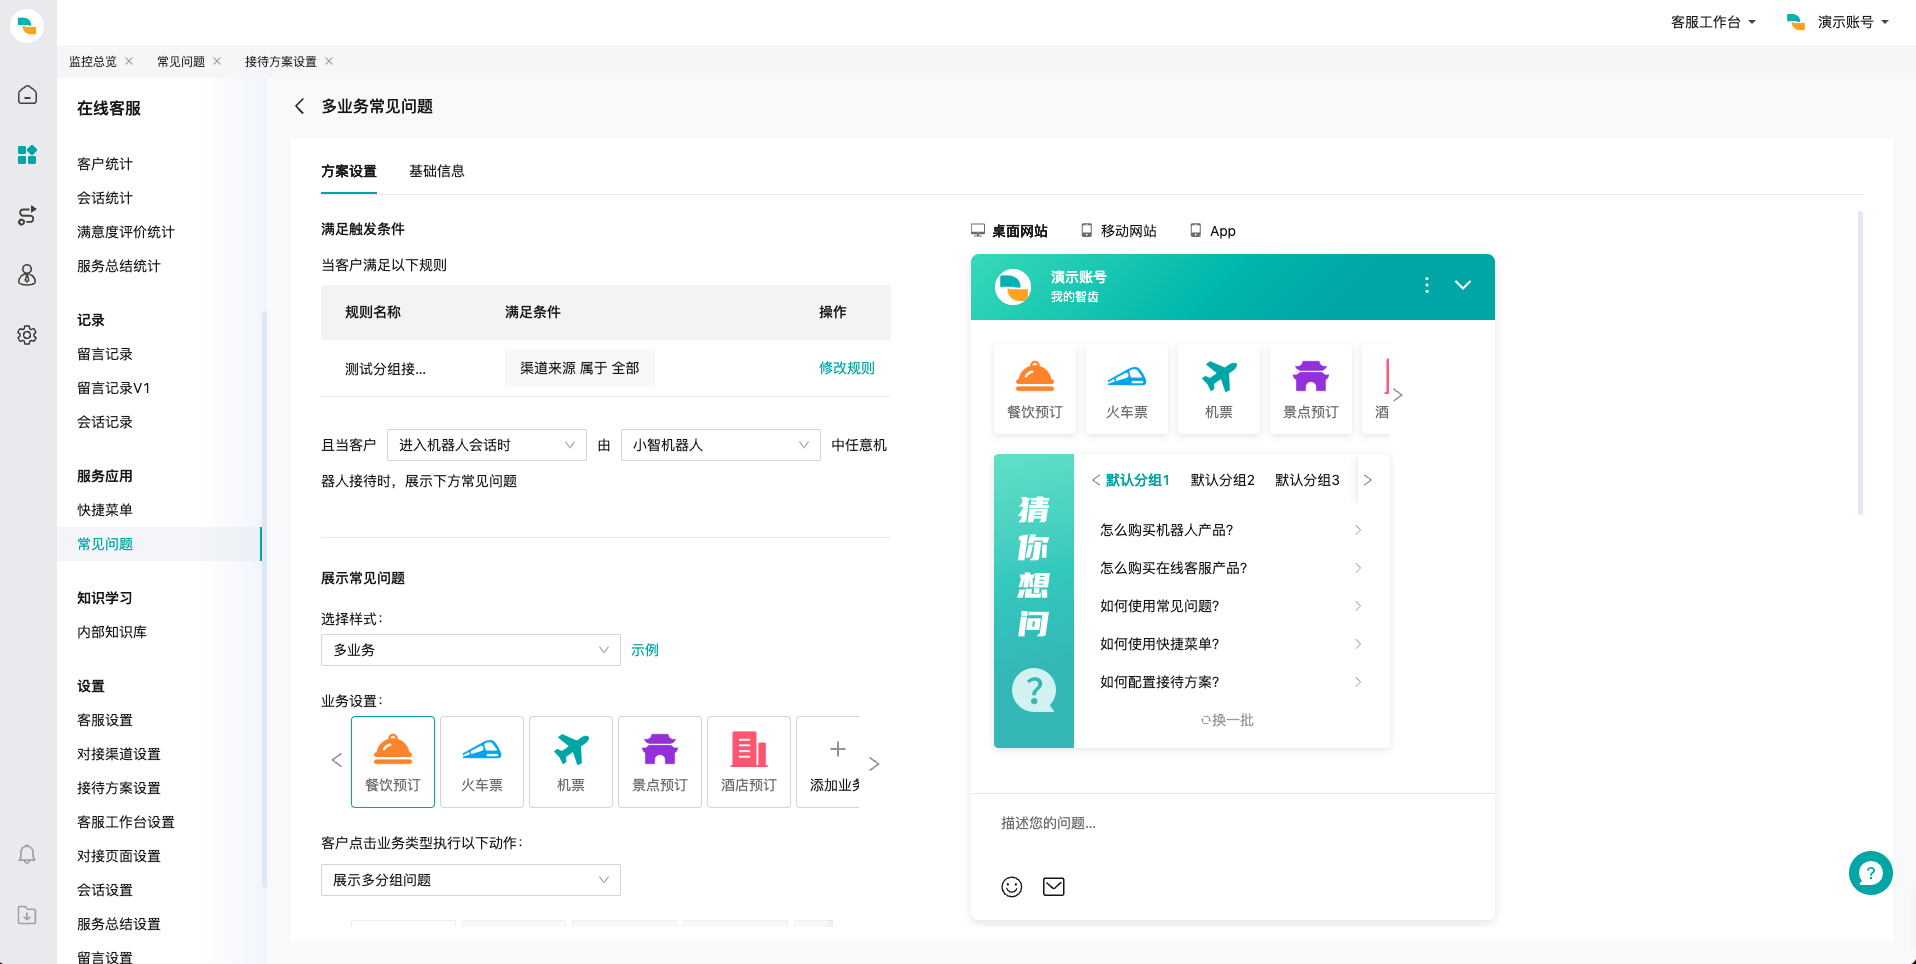Click the 示例 link beside style dropdown
Screen dimensions: 1916x964
pyautogui.click(x=645, y=650)
